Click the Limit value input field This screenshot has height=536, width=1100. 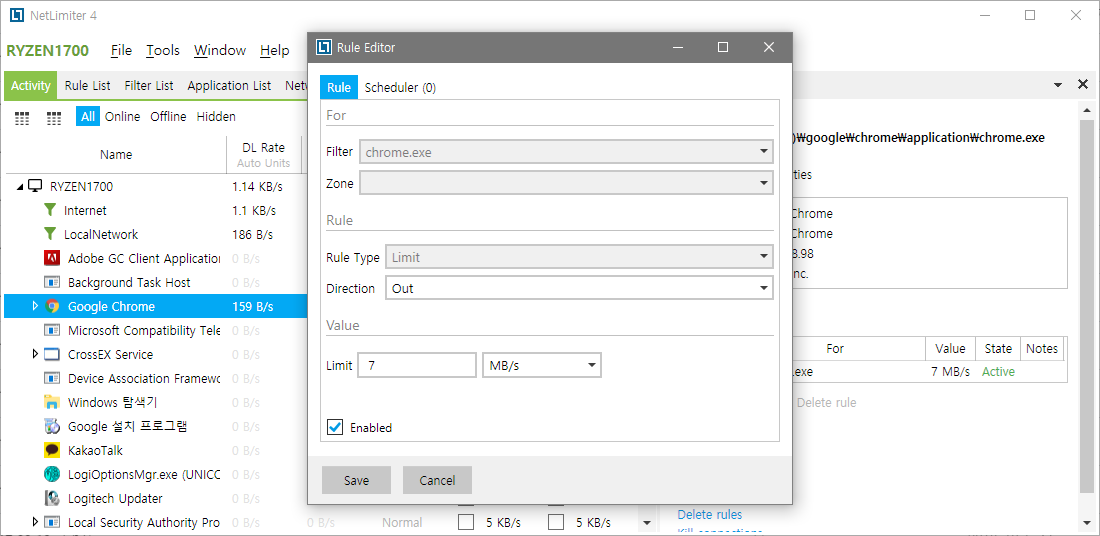417,365
